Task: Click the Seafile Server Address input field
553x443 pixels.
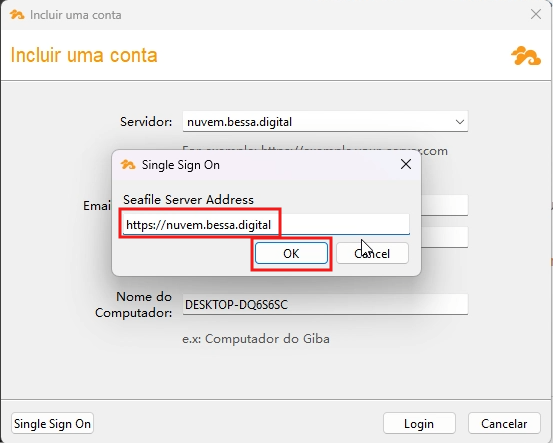Action: click(x=266, y=224)
